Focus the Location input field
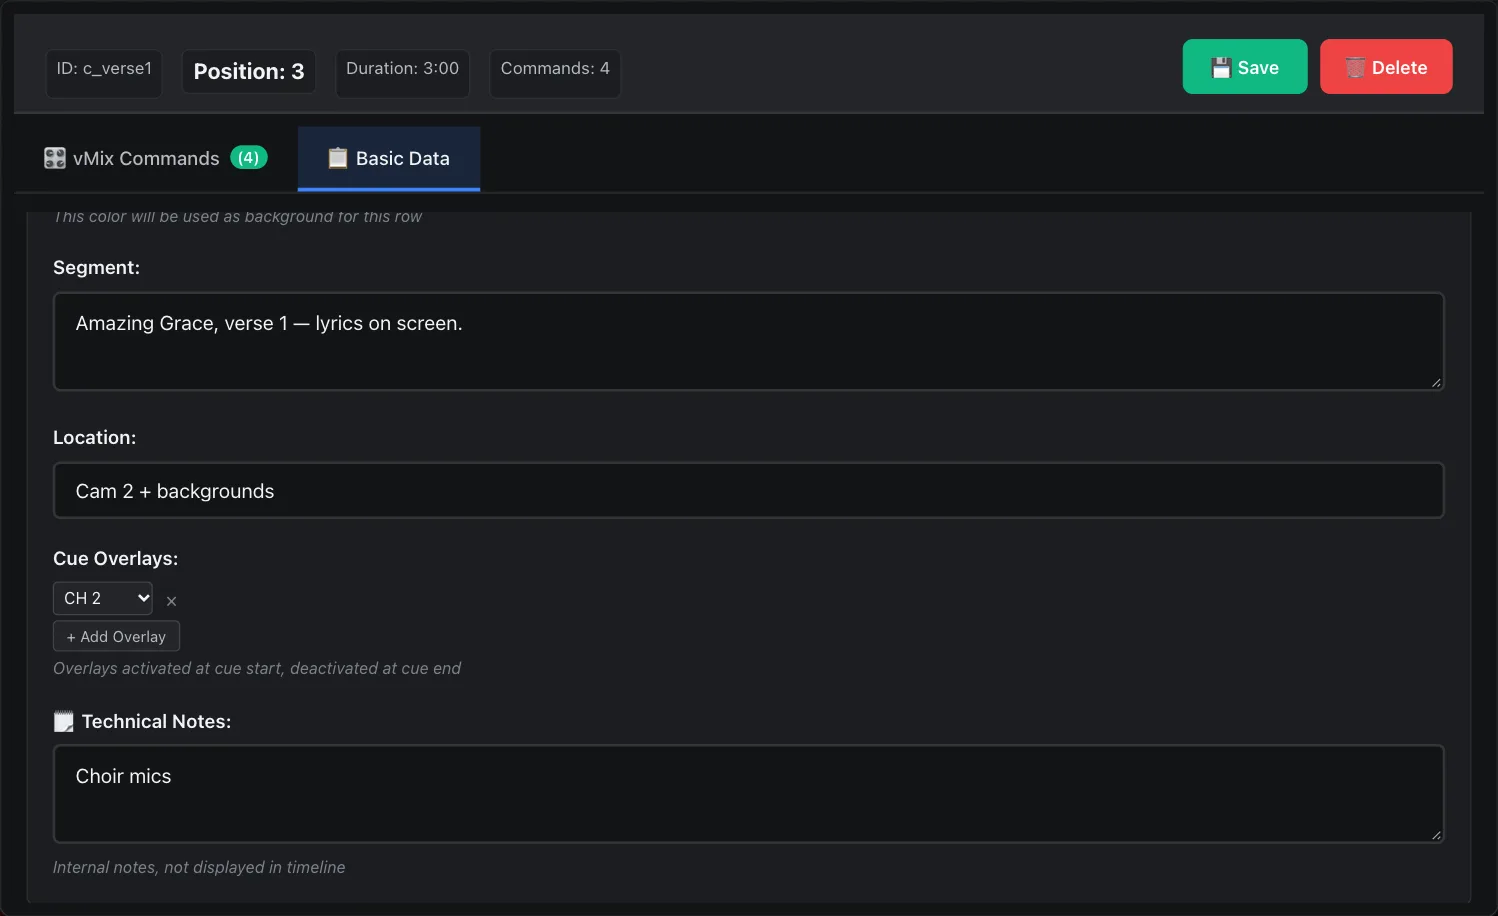 click(x=749, y=490)
